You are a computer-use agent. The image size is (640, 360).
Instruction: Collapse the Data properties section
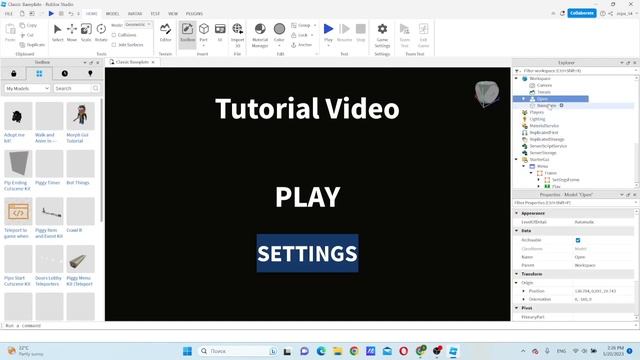coord(517,231)
